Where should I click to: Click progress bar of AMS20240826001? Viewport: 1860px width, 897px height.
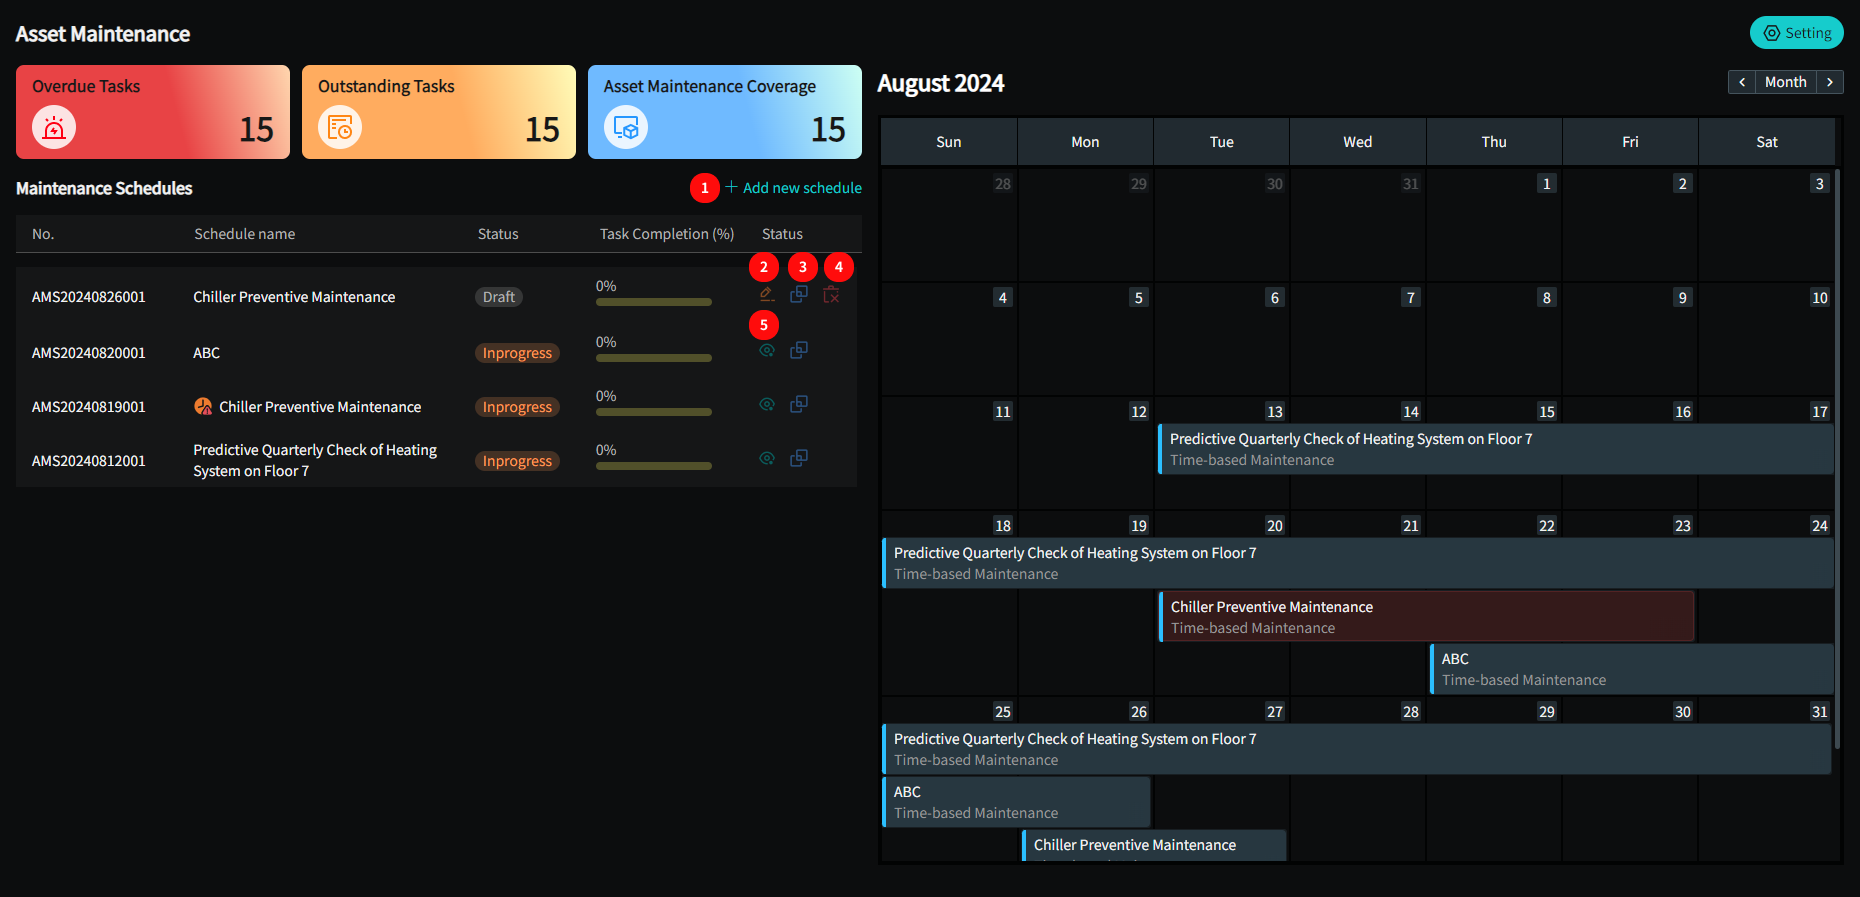pyautogui.click(x=654, y=302)
